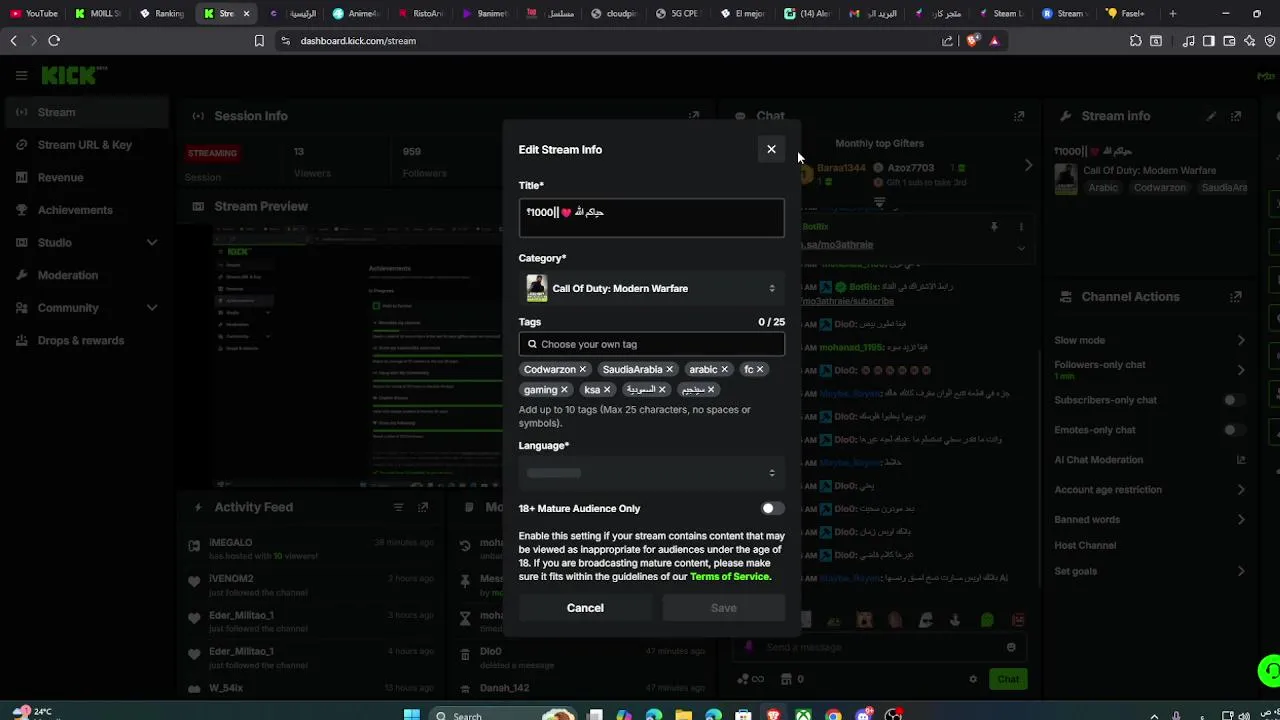The width and height of the screenshot is (1280, 720).
Task: Edit the stream Title field
Action: click(651, 218)
